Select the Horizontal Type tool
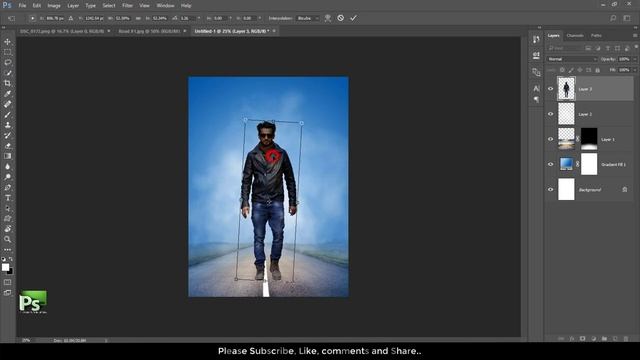640x360 pixels. pyautogui.click(x=7, y=198)
